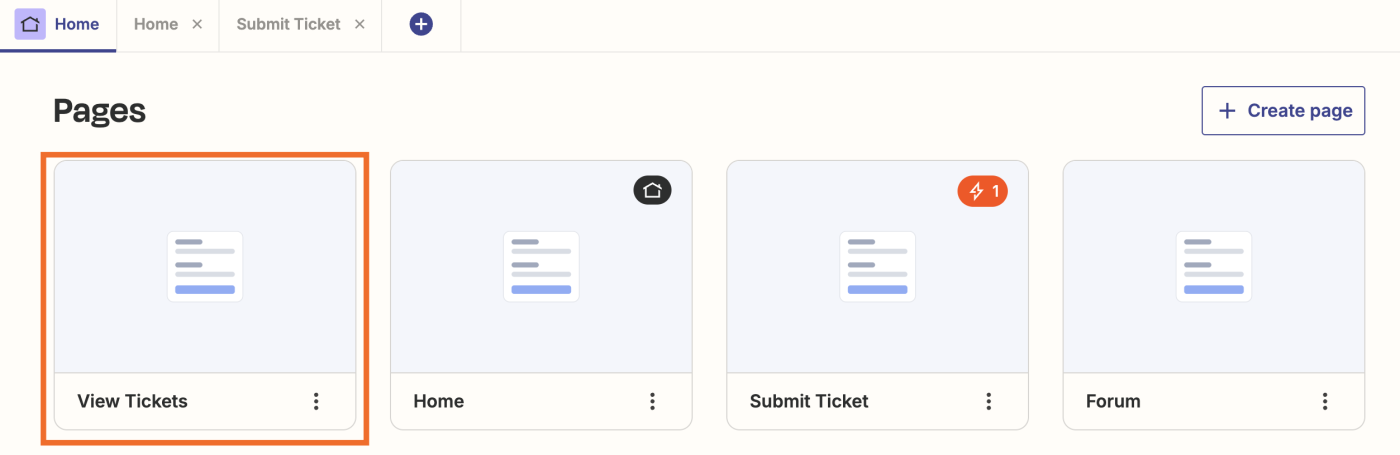
Task: Open the View Tickets page thumbnail
Action: (205, 267)
